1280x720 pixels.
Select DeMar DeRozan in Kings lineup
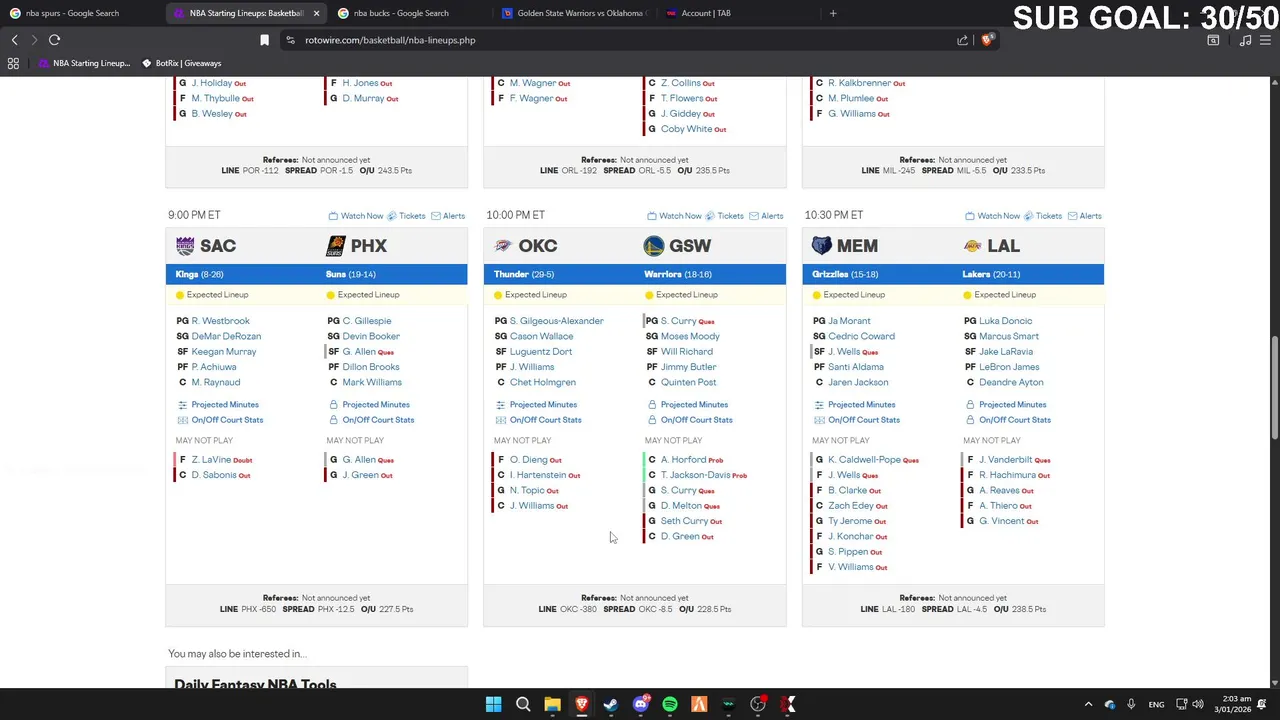[x=226, y=336]
